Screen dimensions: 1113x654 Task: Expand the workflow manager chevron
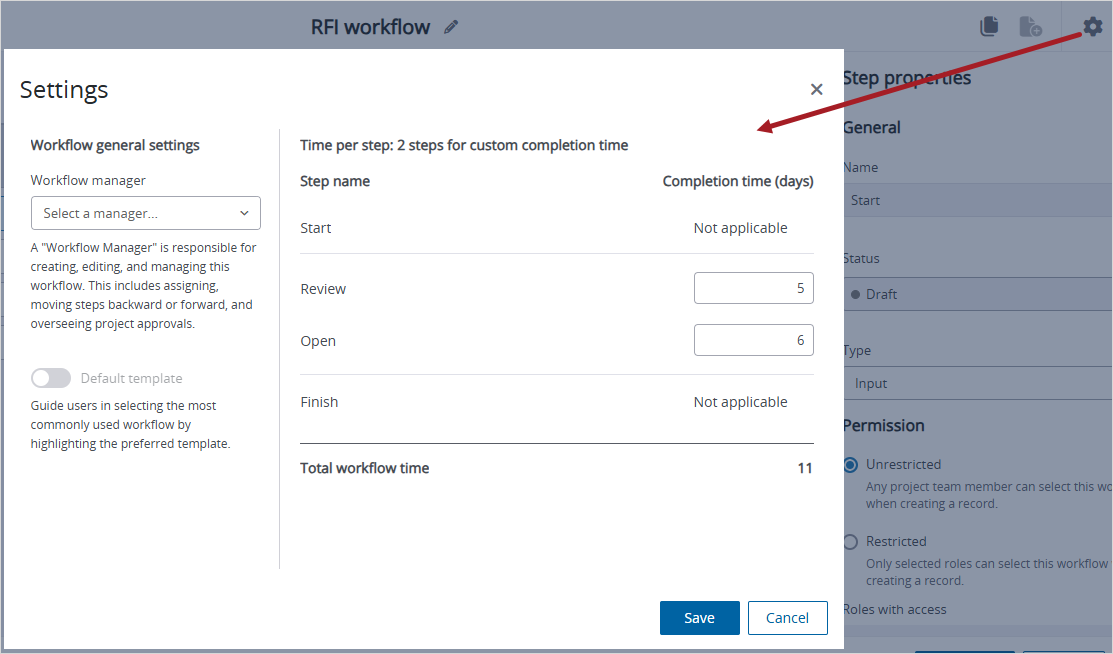point(243,213)
